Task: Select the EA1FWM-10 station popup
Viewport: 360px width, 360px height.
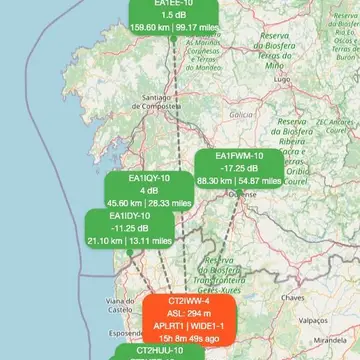Action: (x=239, y=168)
